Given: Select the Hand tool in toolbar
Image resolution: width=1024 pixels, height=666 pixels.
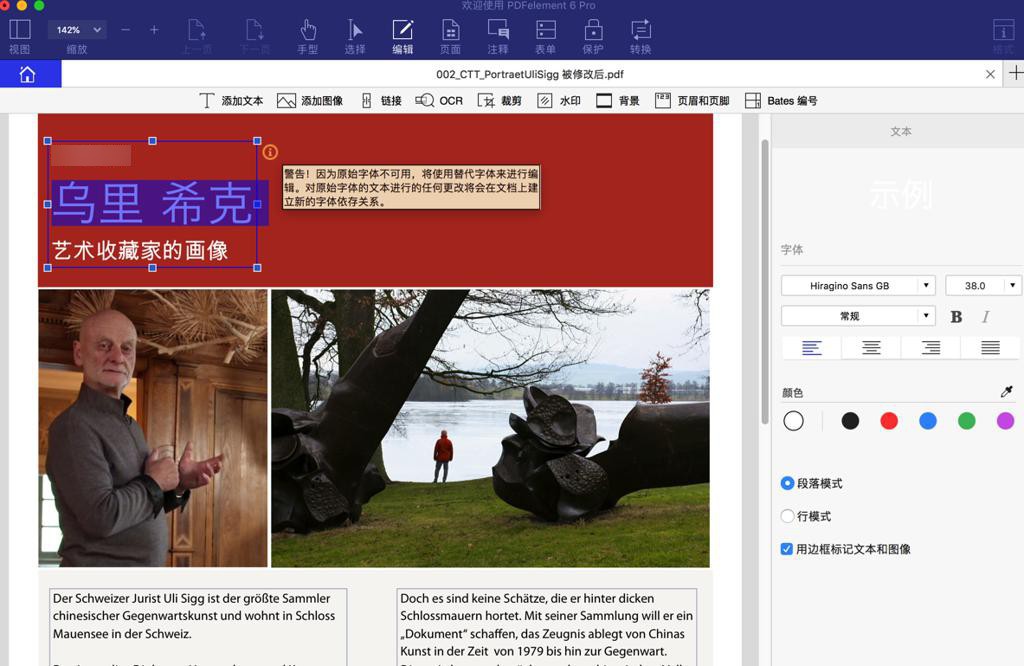Looking at the screenshot, I should click(x=307, y=35).
